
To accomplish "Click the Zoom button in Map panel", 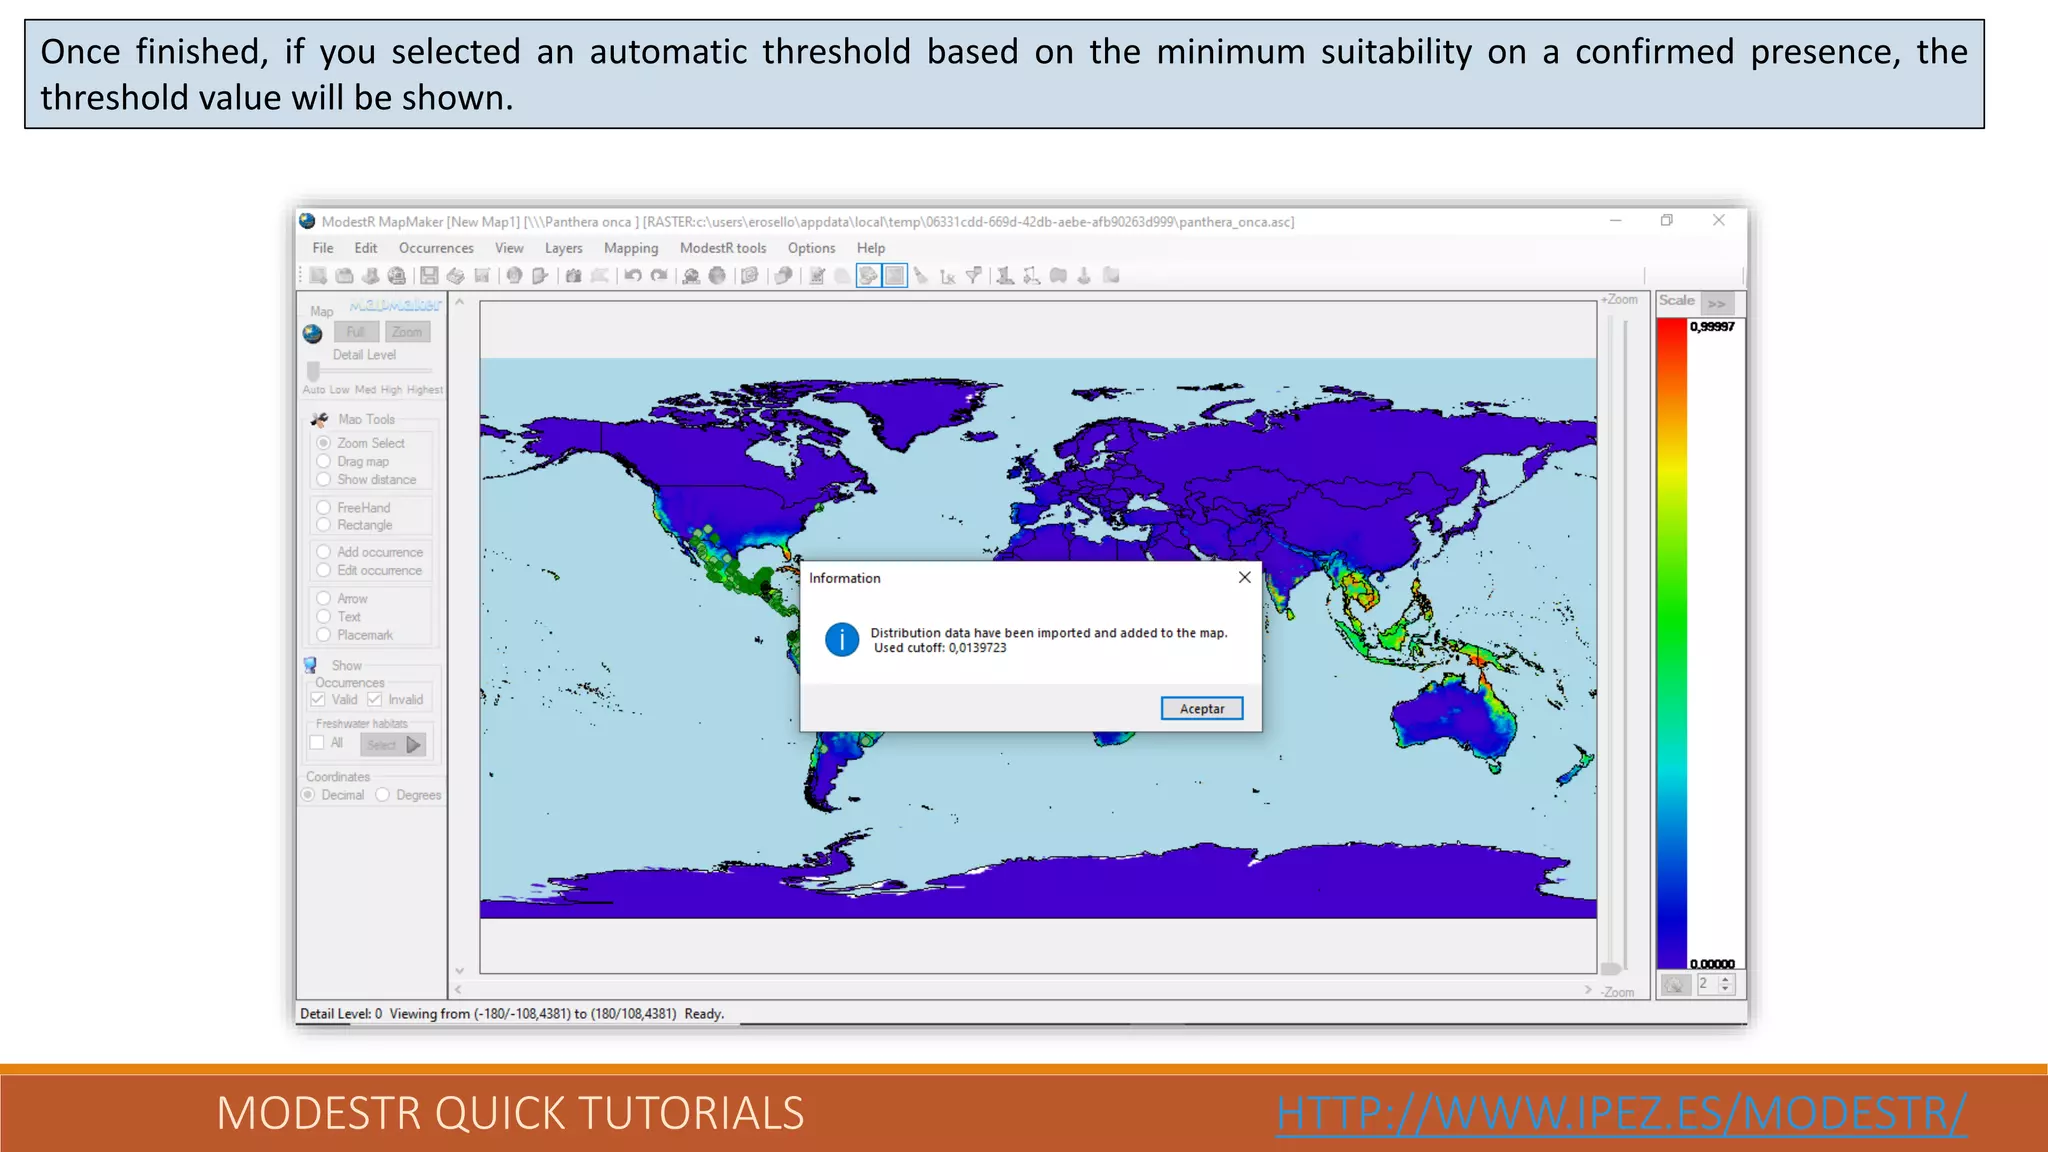I will coord(407,332).
